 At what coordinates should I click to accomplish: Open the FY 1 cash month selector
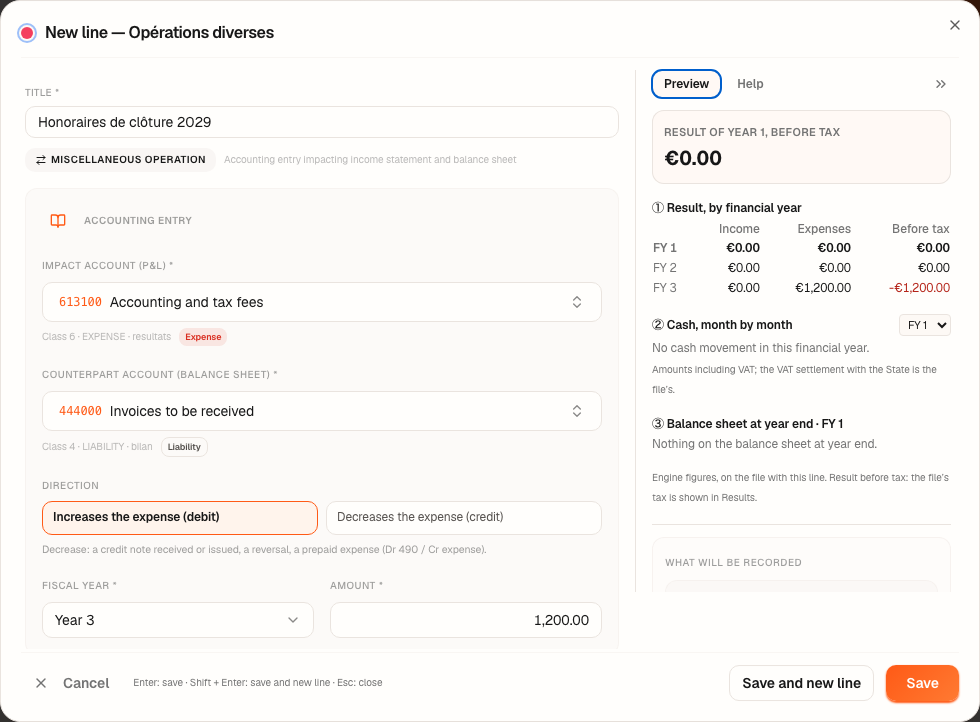tap(924, 325)
